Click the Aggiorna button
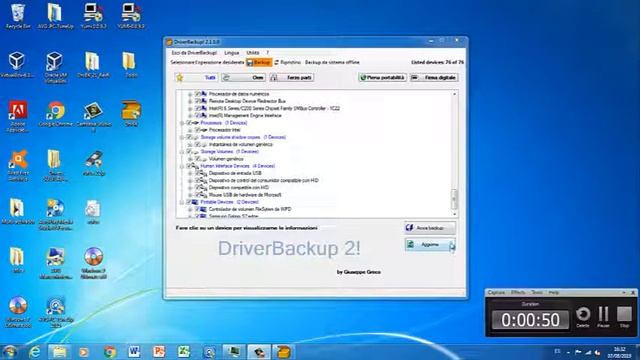This screenshot has height=360, width=640. pyautogui.click(x=430, y=244)
